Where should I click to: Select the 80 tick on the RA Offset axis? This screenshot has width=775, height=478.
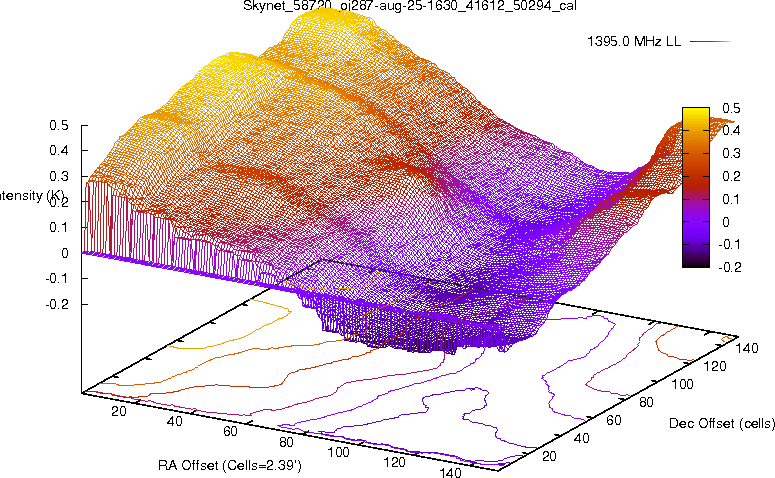[286, 442]
